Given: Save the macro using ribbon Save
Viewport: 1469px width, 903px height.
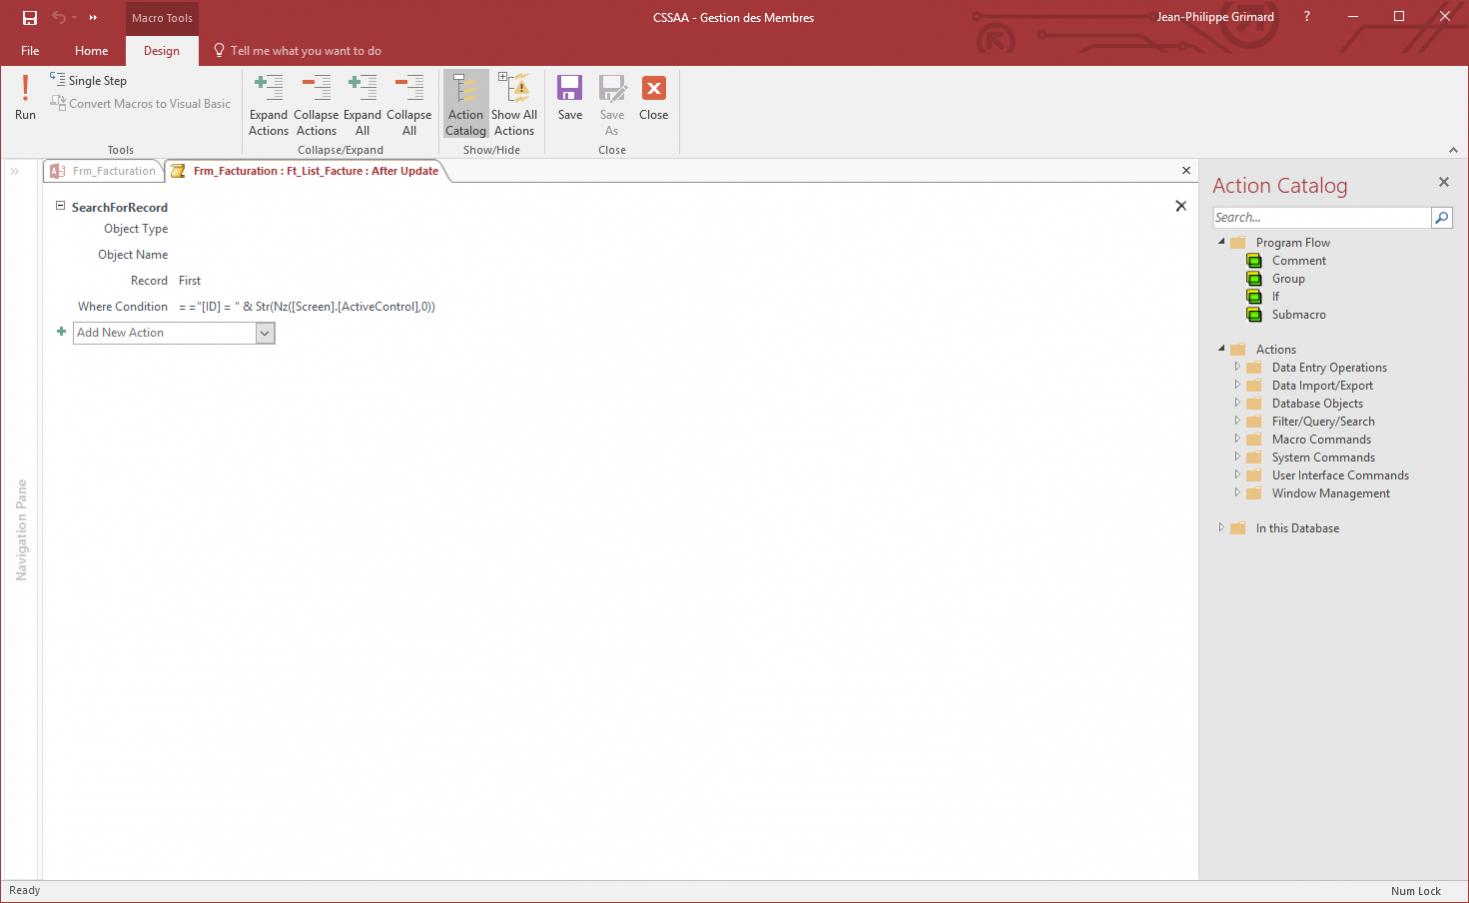Looking at the screenshot, I should coord(570,98).
